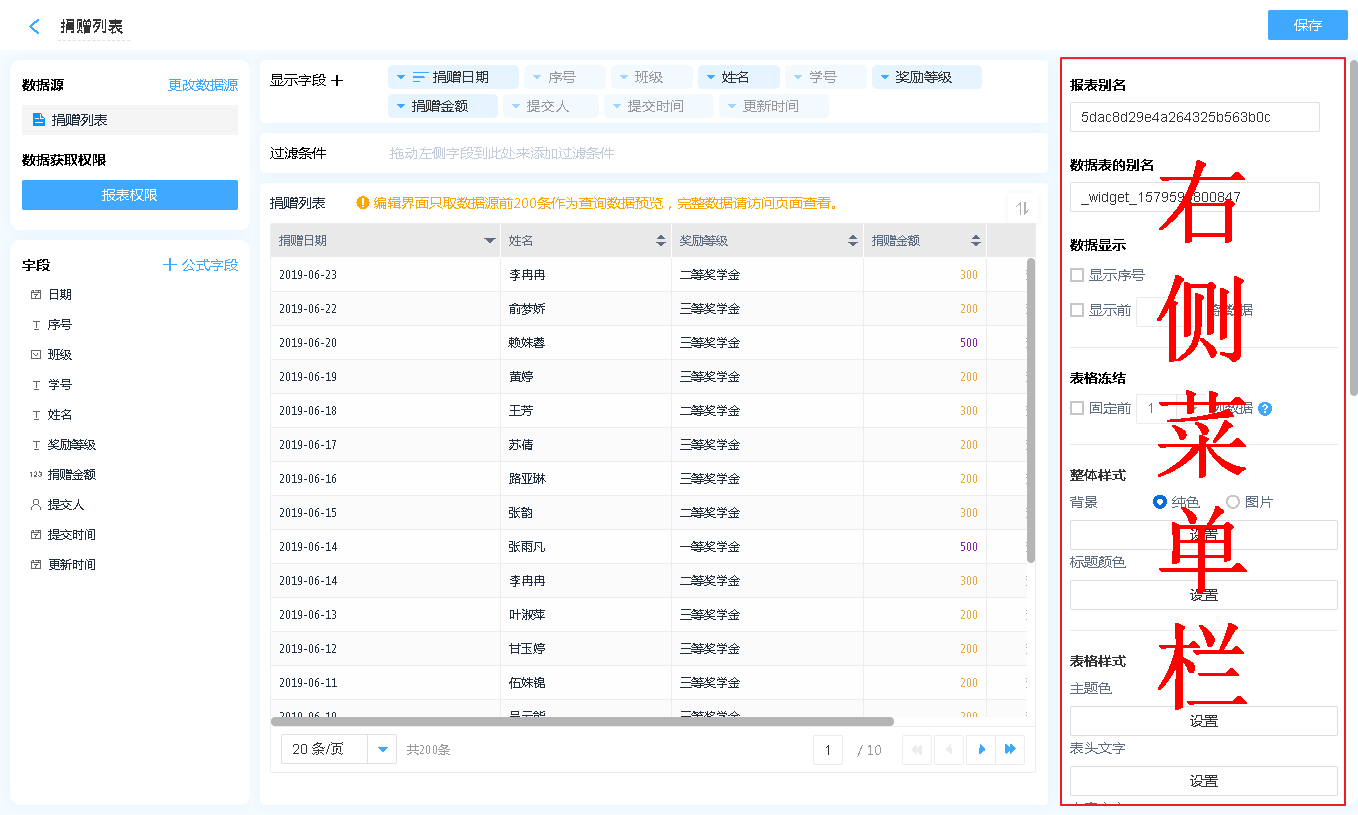Click the blue help icon in 表格冻结
The image size is (1358, 815).
(x=1265, y=409)
